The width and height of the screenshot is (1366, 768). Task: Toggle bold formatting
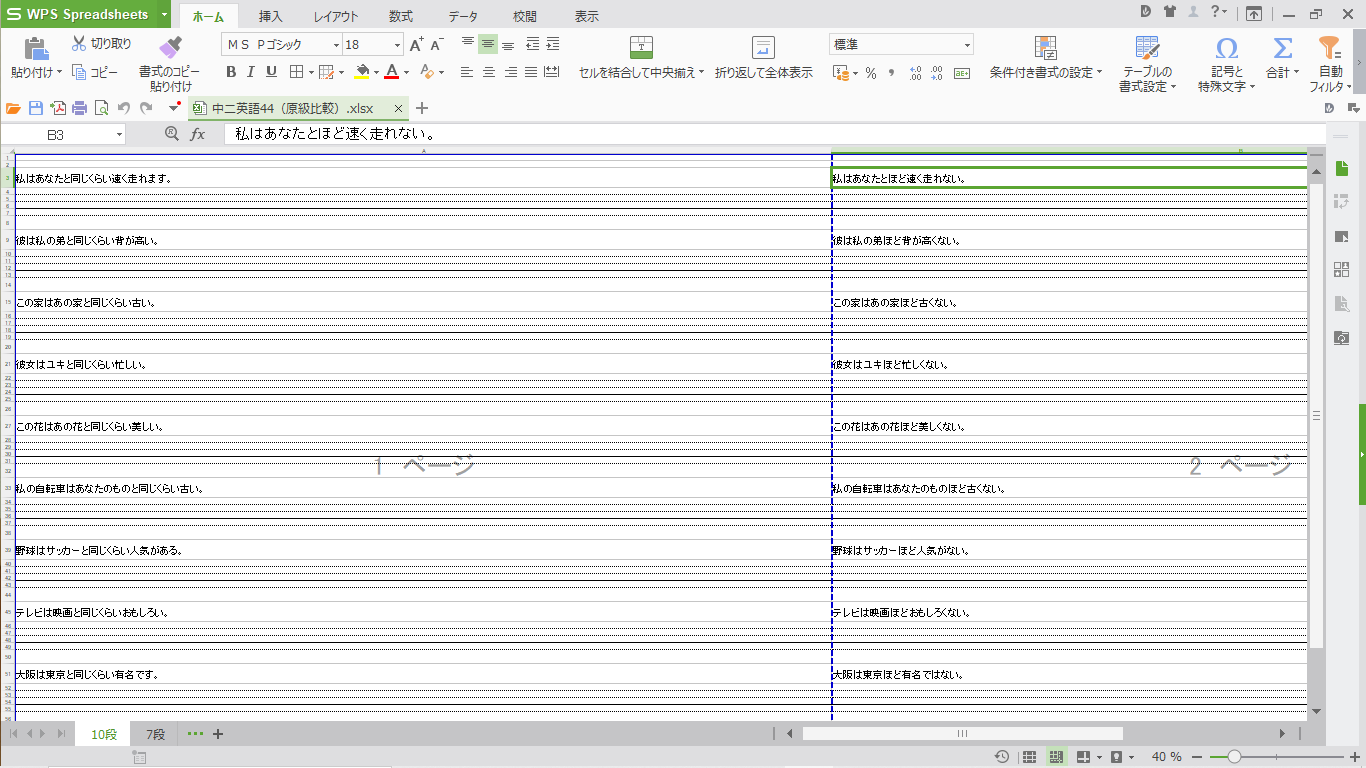pyautogui.click(x=231, y=72)
